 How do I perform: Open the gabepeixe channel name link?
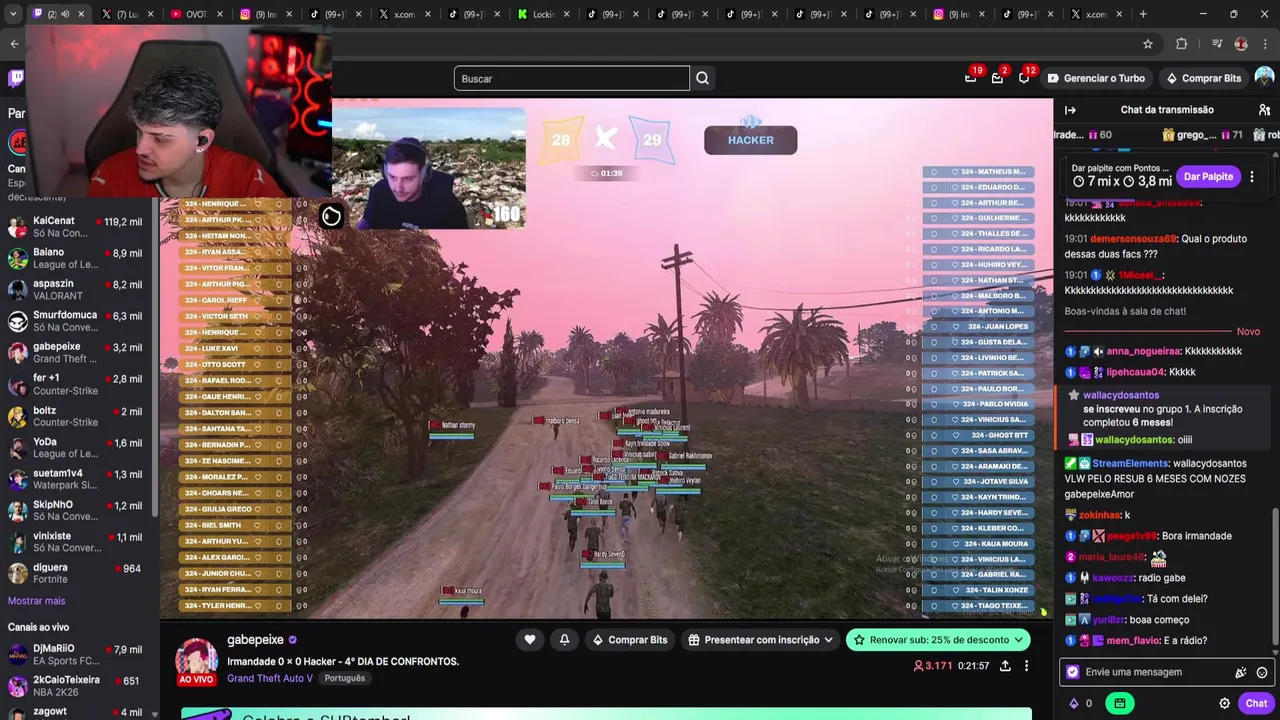(x=255, y=640)
